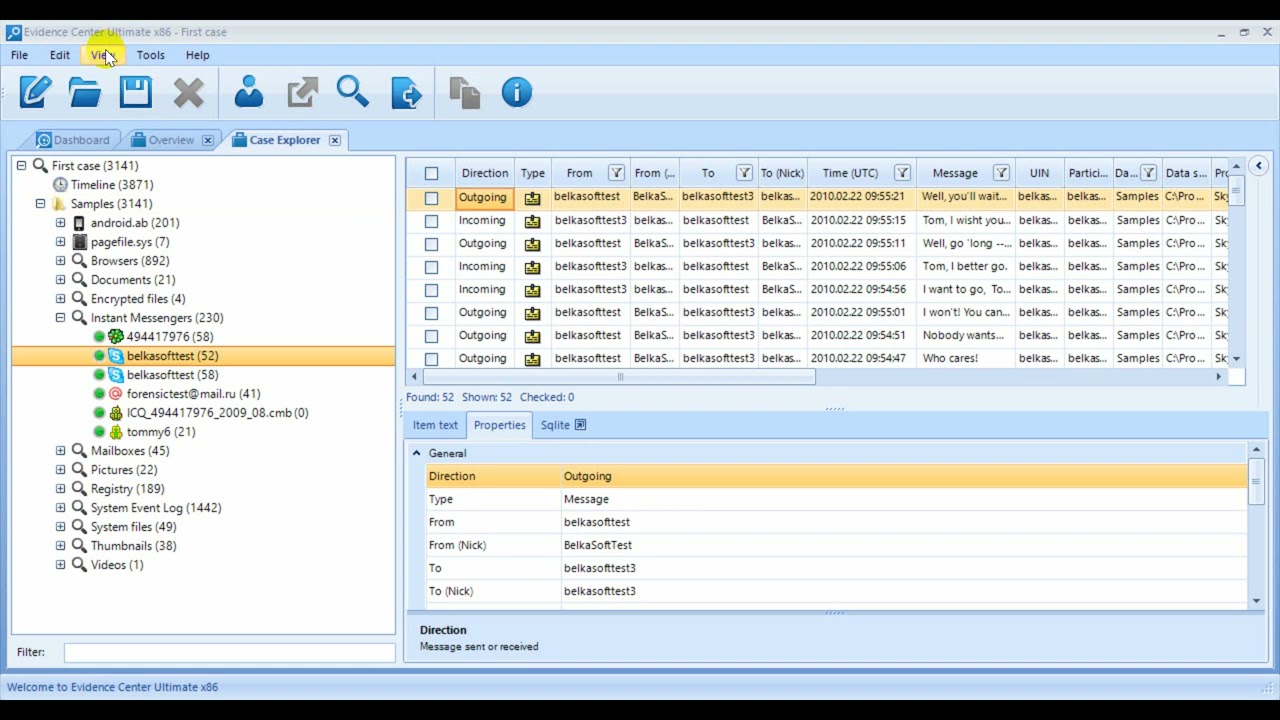Select the Pictures (22) tree item
Screen dimensions: 1280x720
click(x=124, y=470)
